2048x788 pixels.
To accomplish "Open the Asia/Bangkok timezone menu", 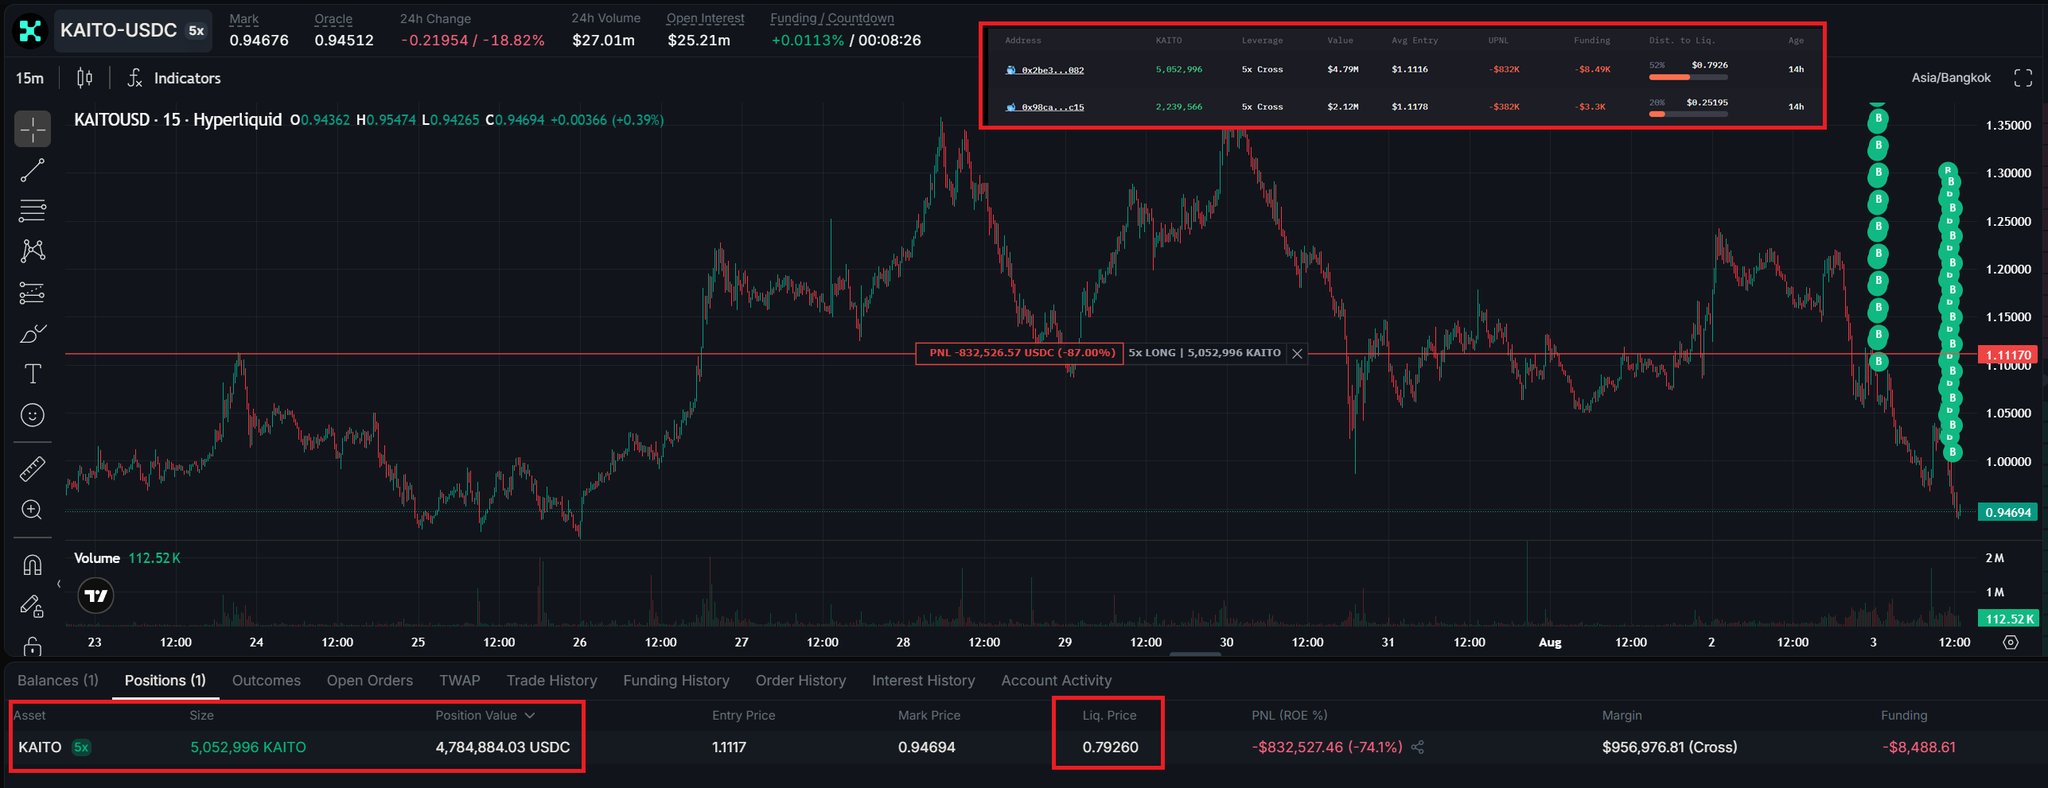I will 1951,78.
